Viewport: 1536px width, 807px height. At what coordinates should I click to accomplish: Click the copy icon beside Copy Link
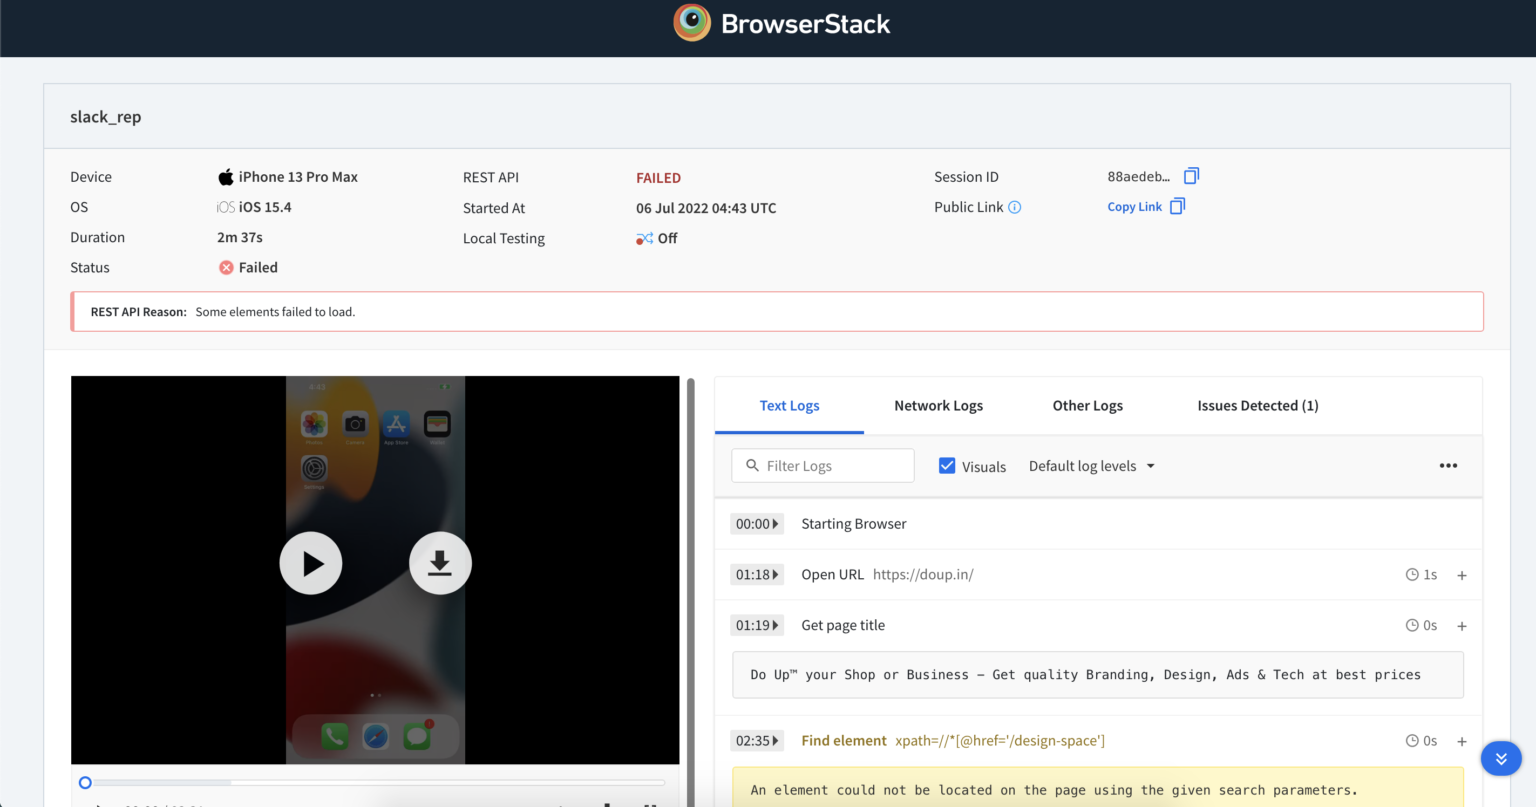click(x=1177, y=205)
